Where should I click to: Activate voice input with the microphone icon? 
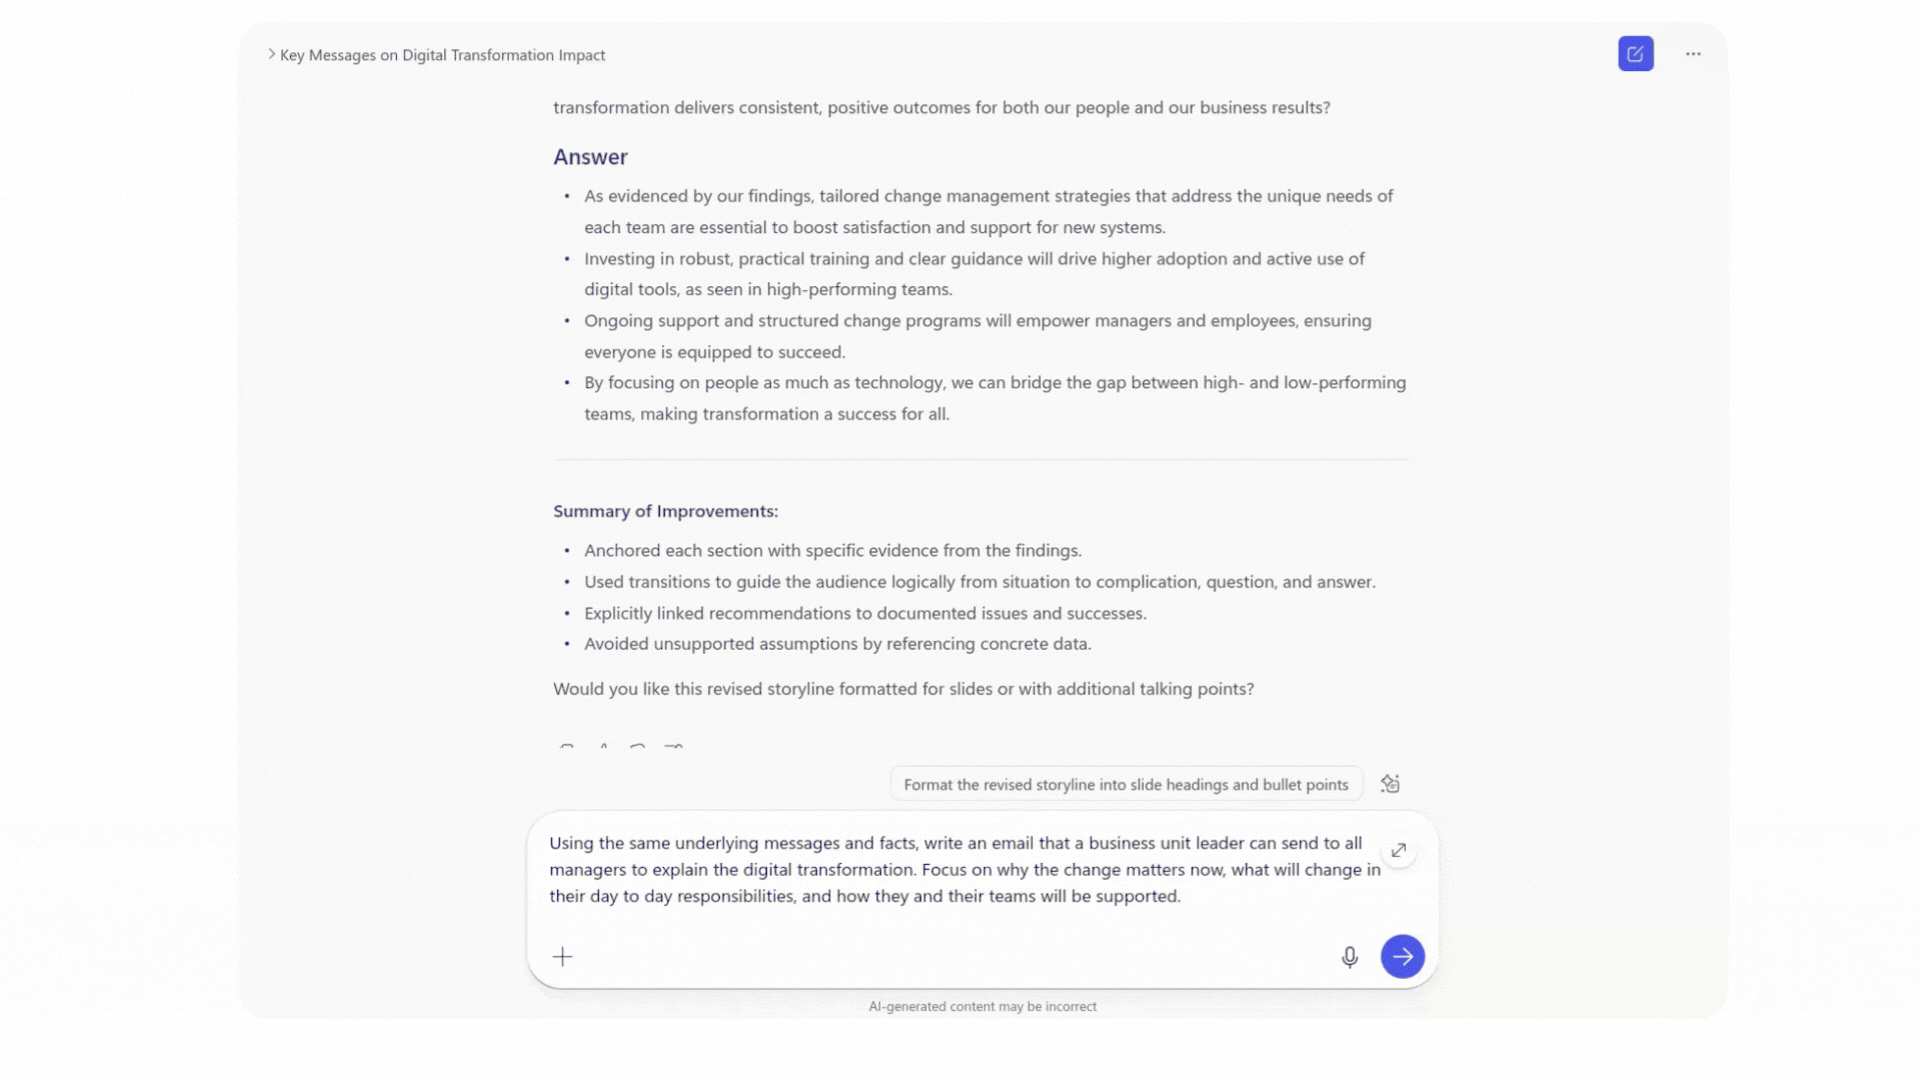point(1349,956)
